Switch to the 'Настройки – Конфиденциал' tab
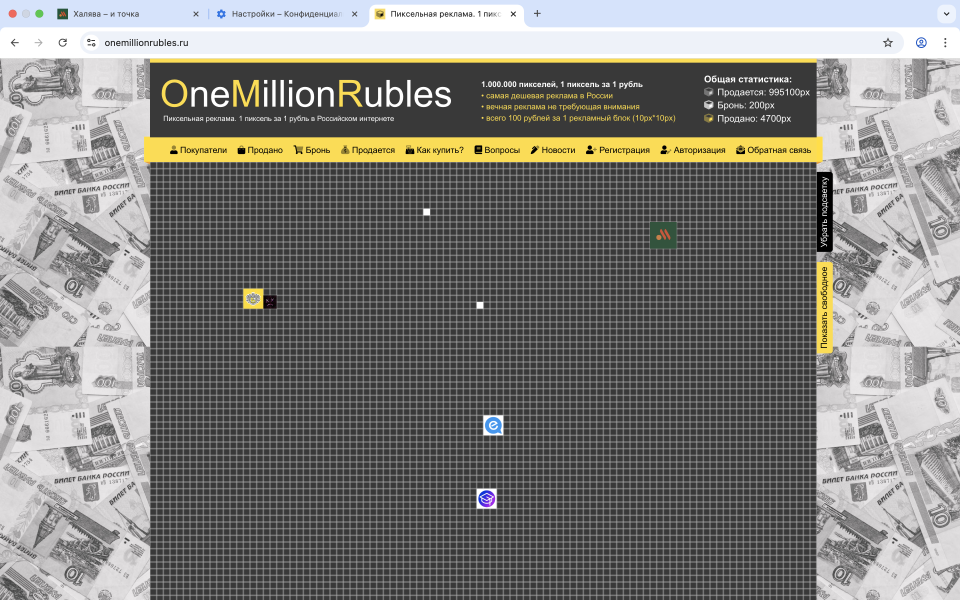The height and width of the screenshot is (600, 960). 287,14
